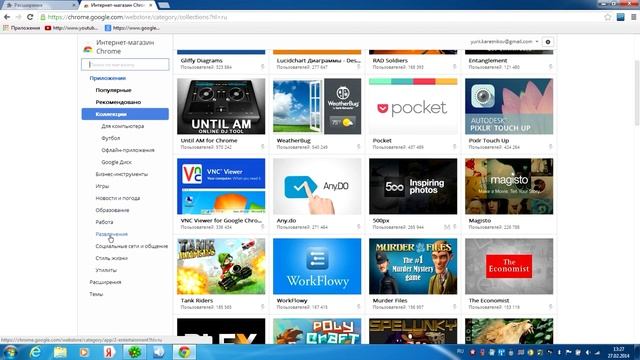
Task: Open the account email dropdown
Action: [504, 42]
